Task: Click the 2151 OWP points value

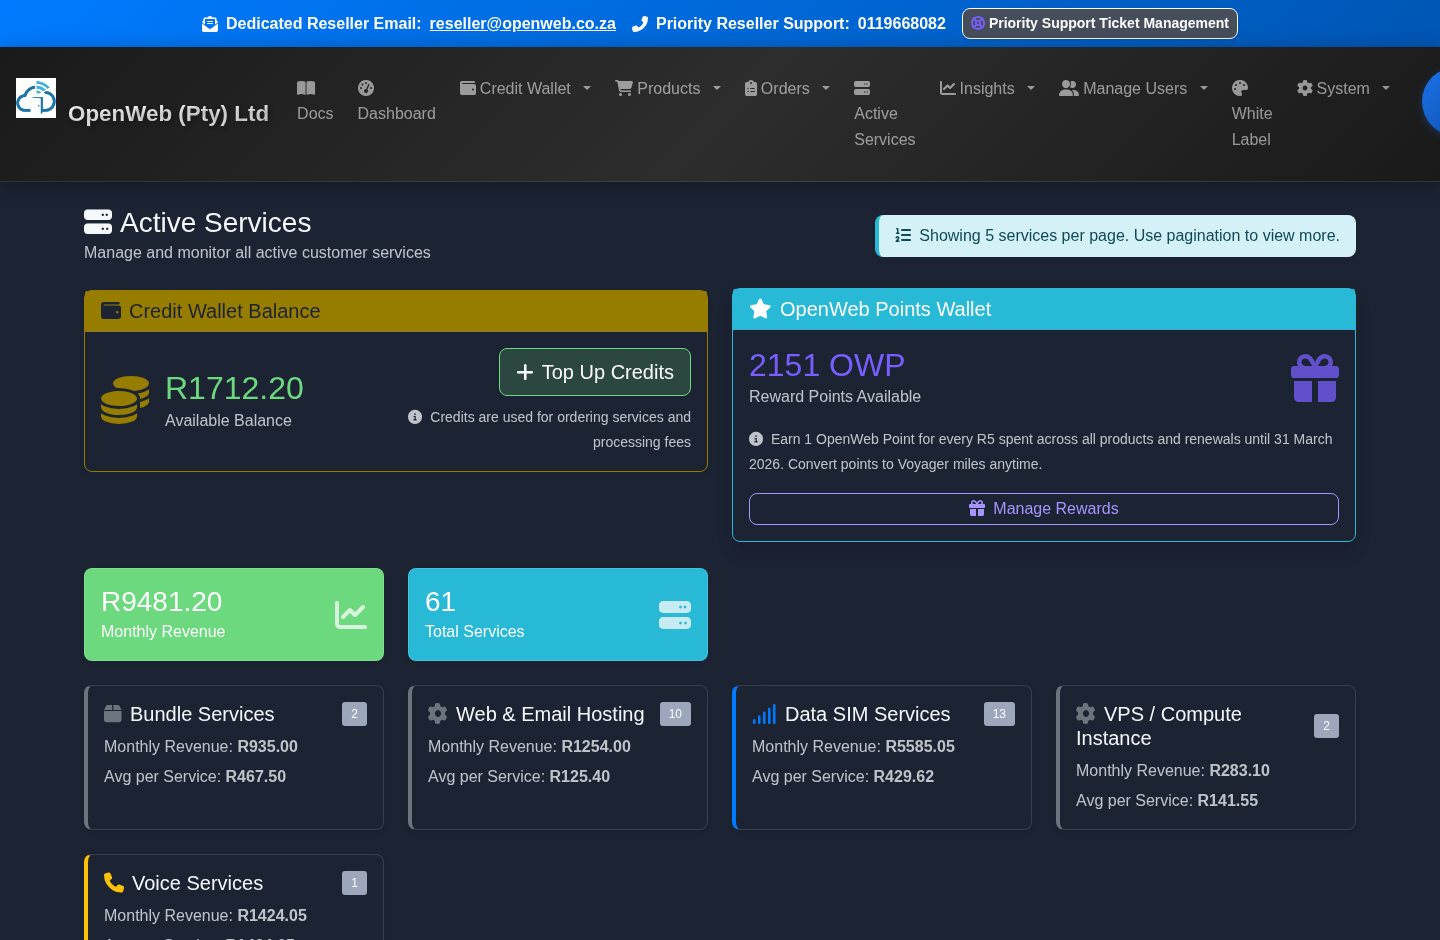Action: tap(827, 365)
